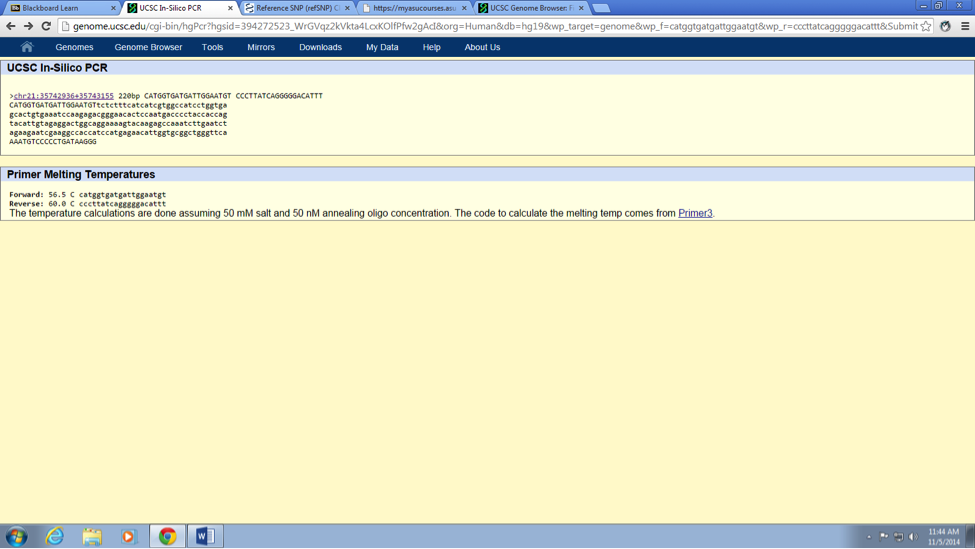Click the browser address bar
Viewport: 975px width, 549px height.
coord(490,26)
